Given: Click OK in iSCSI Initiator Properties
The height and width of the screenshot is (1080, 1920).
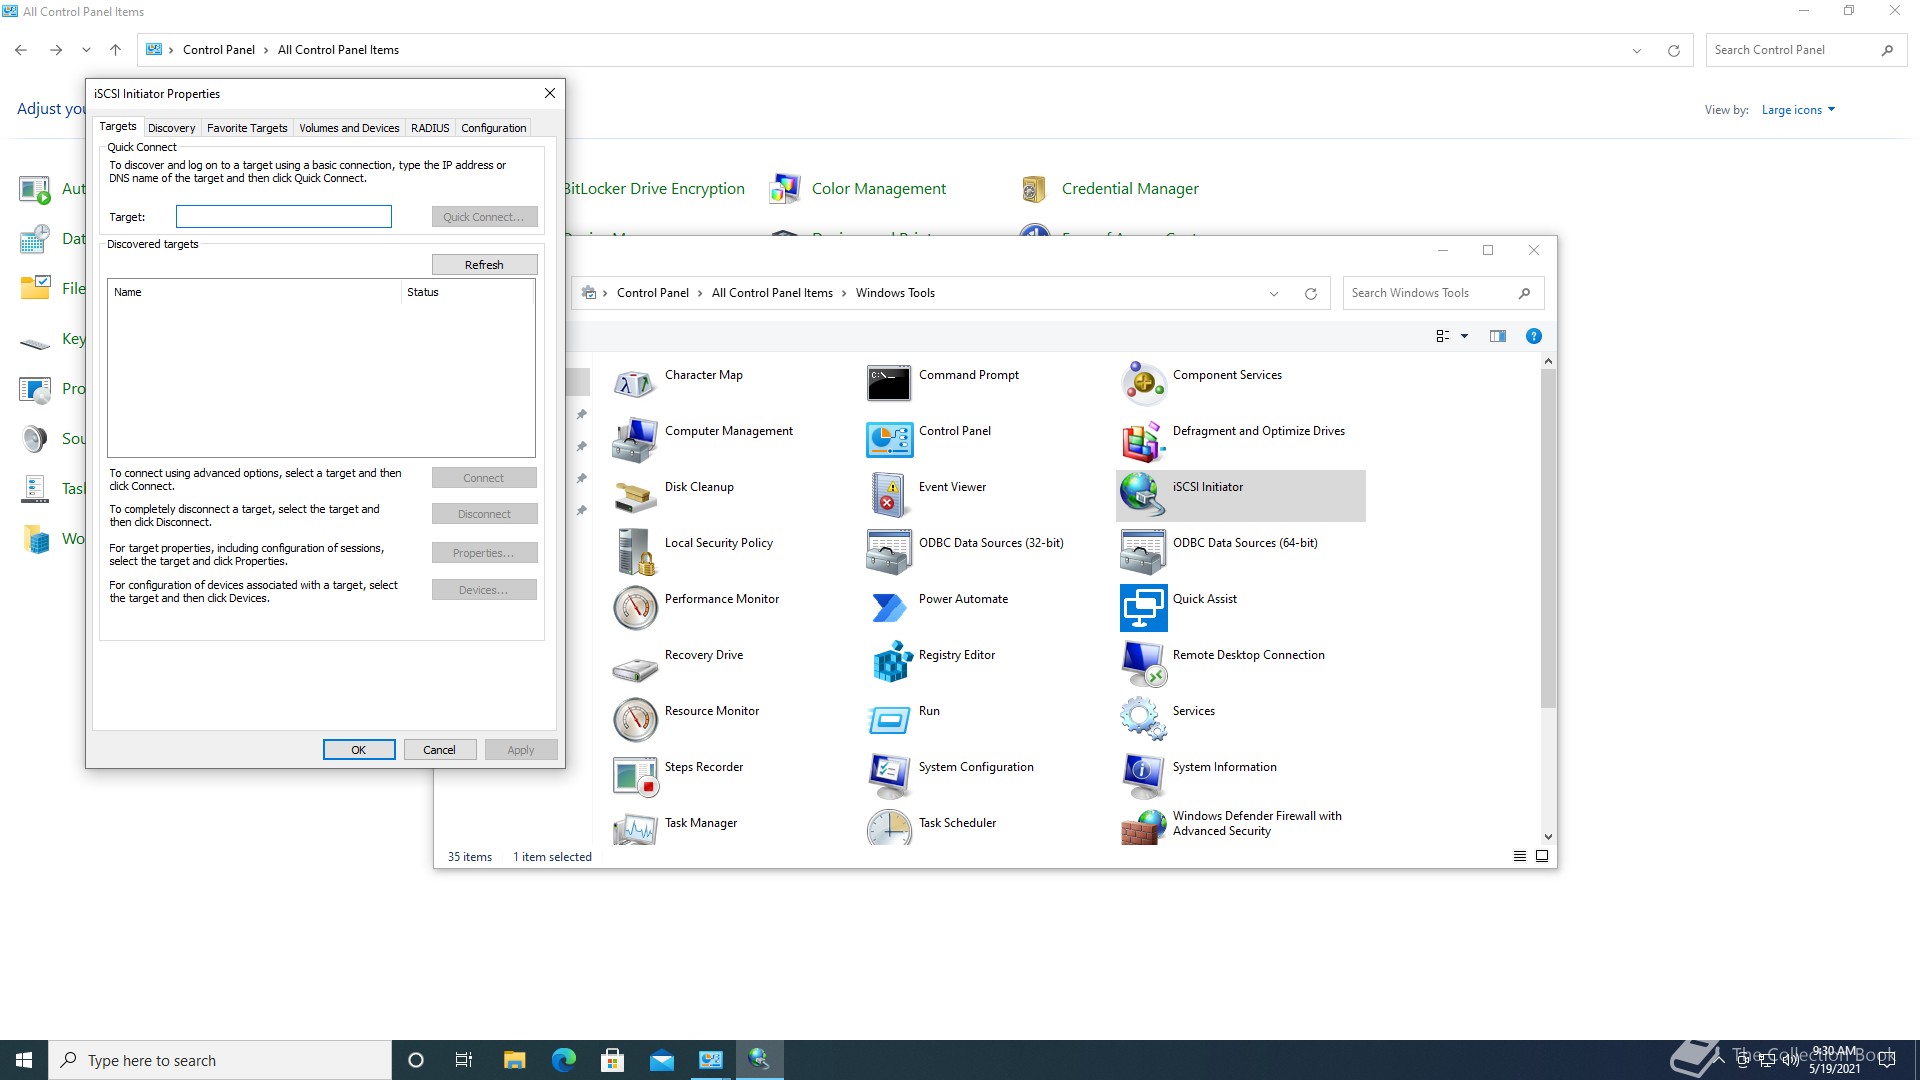Looking at the screenshot, I should pos(359,750).
